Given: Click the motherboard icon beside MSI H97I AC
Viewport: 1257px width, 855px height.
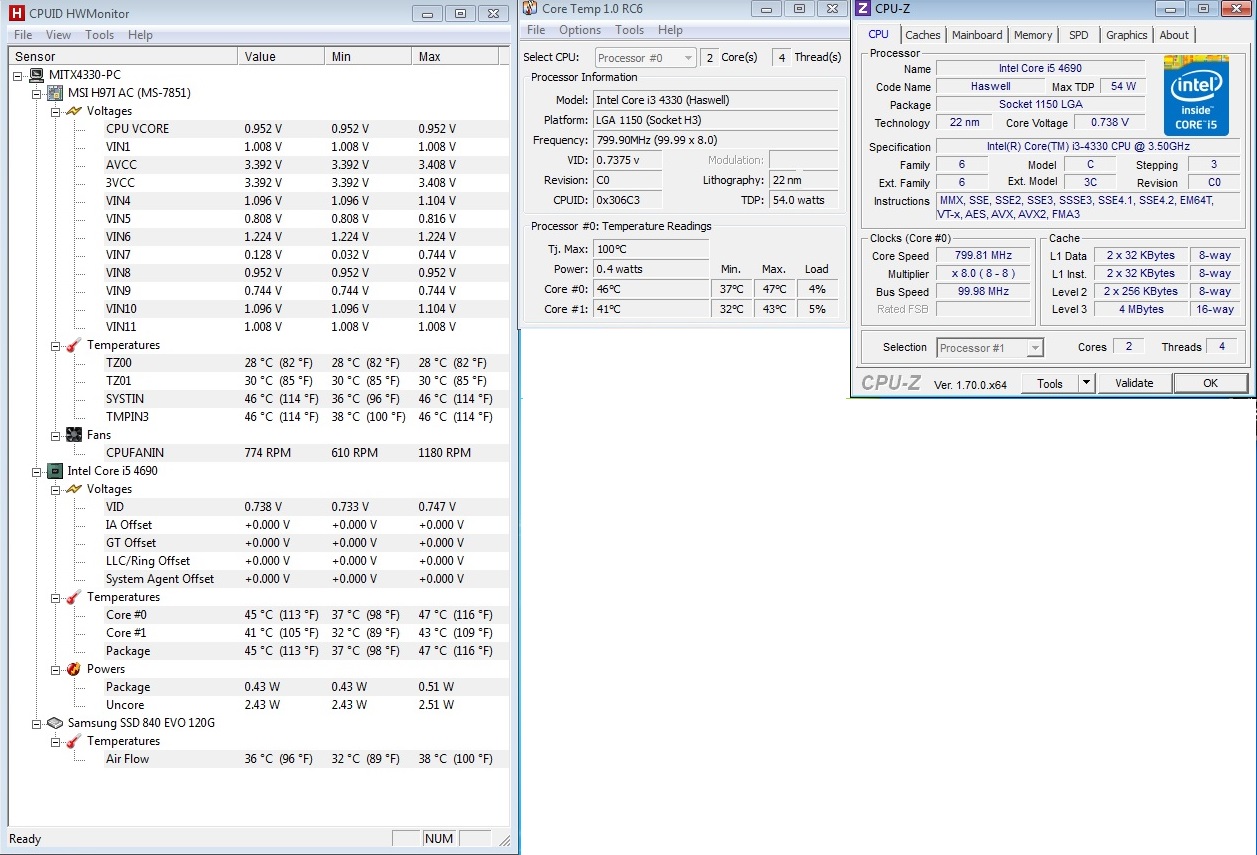Looking at the screenshot, I should (57, 93).
